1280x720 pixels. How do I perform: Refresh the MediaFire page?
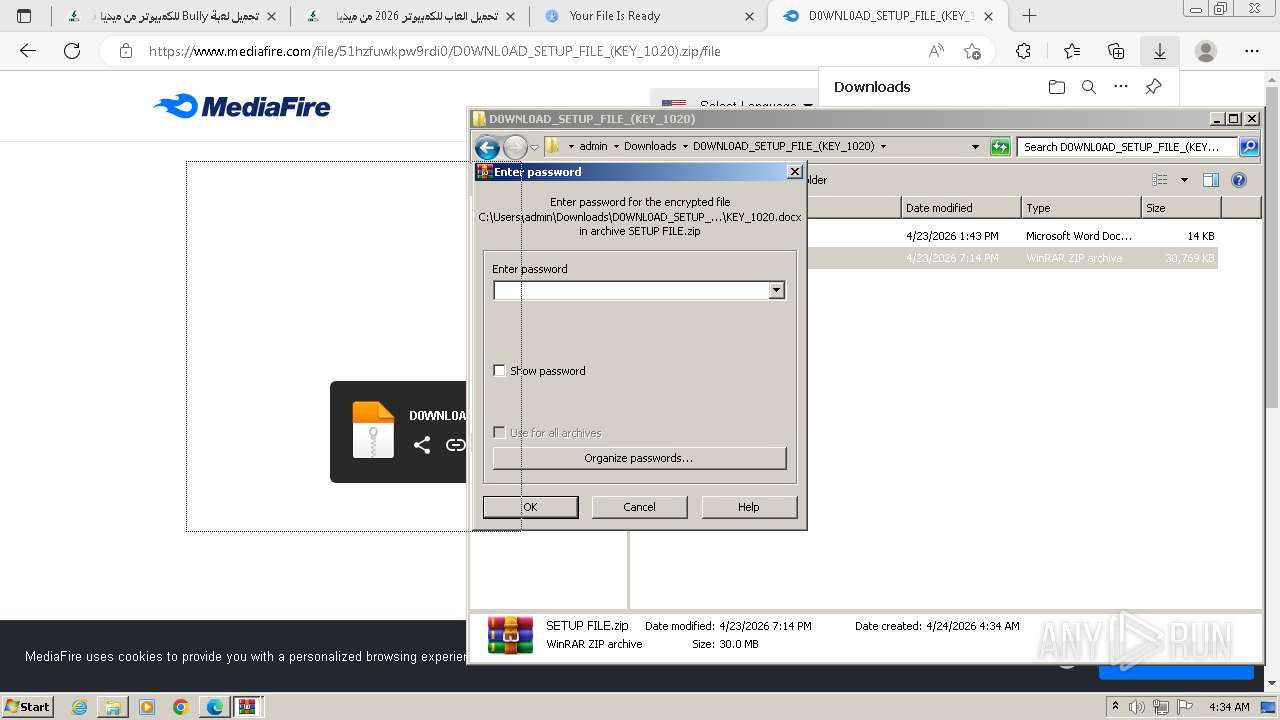(x=72, y=51)
